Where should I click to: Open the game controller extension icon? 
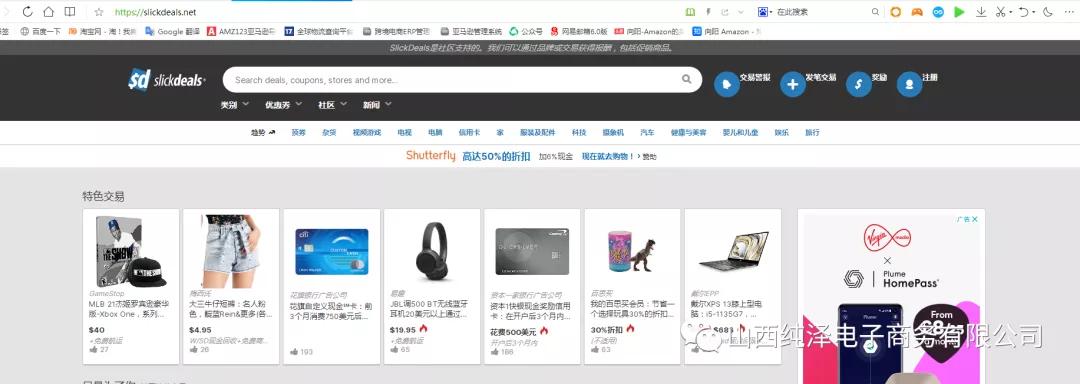click(x=917, y=12)
